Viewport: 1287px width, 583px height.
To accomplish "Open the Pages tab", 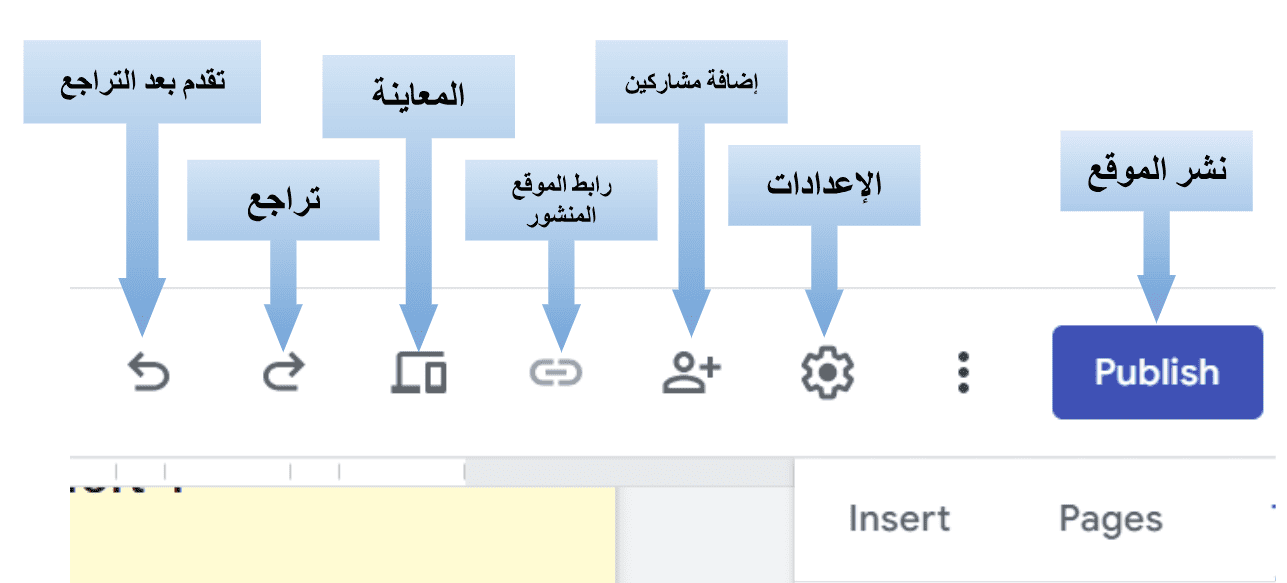I will tap(1110, 518).
